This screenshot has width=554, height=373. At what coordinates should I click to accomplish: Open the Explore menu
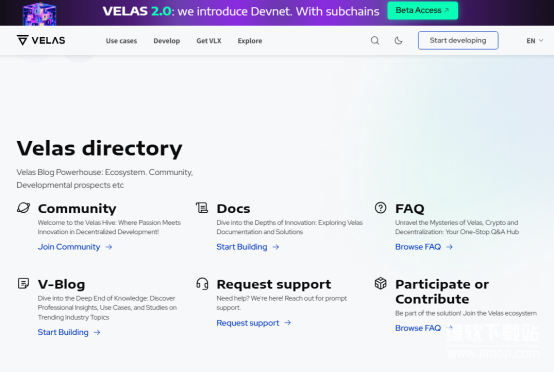coord(250,41)
